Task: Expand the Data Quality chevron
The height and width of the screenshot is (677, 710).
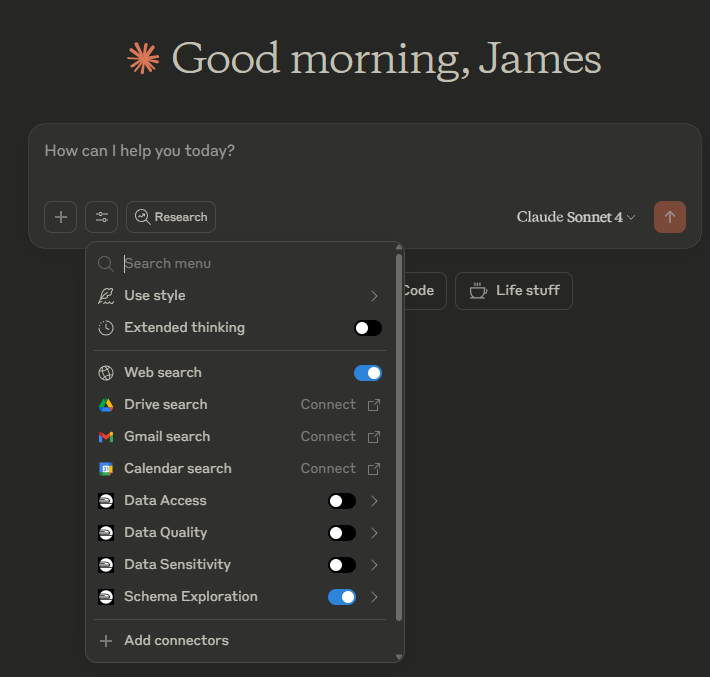Action: click(374, 533)
